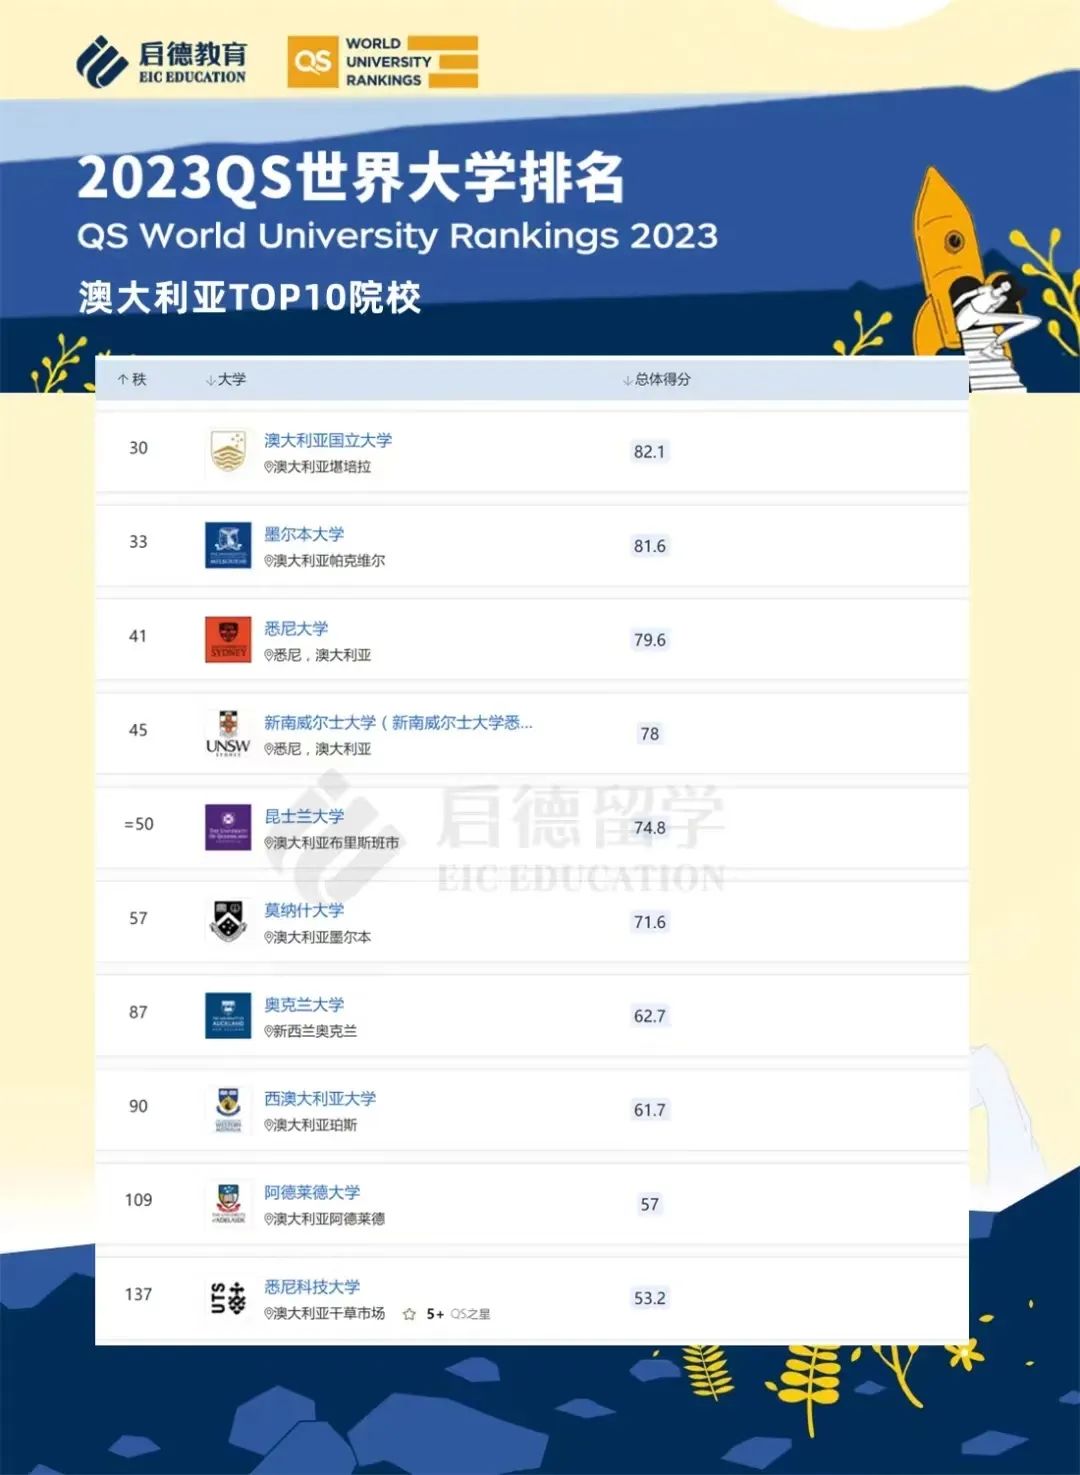
Task: Open the 阿德莱德大学 link
Action: pyautogui.click(x=312, y=1192)
